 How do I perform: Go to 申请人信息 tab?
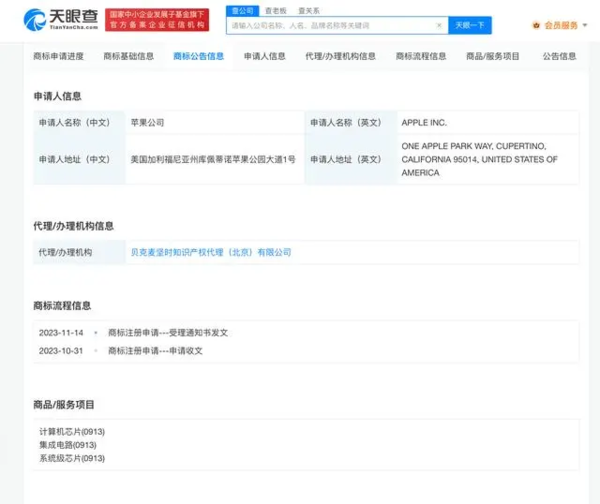click(265, 56)
